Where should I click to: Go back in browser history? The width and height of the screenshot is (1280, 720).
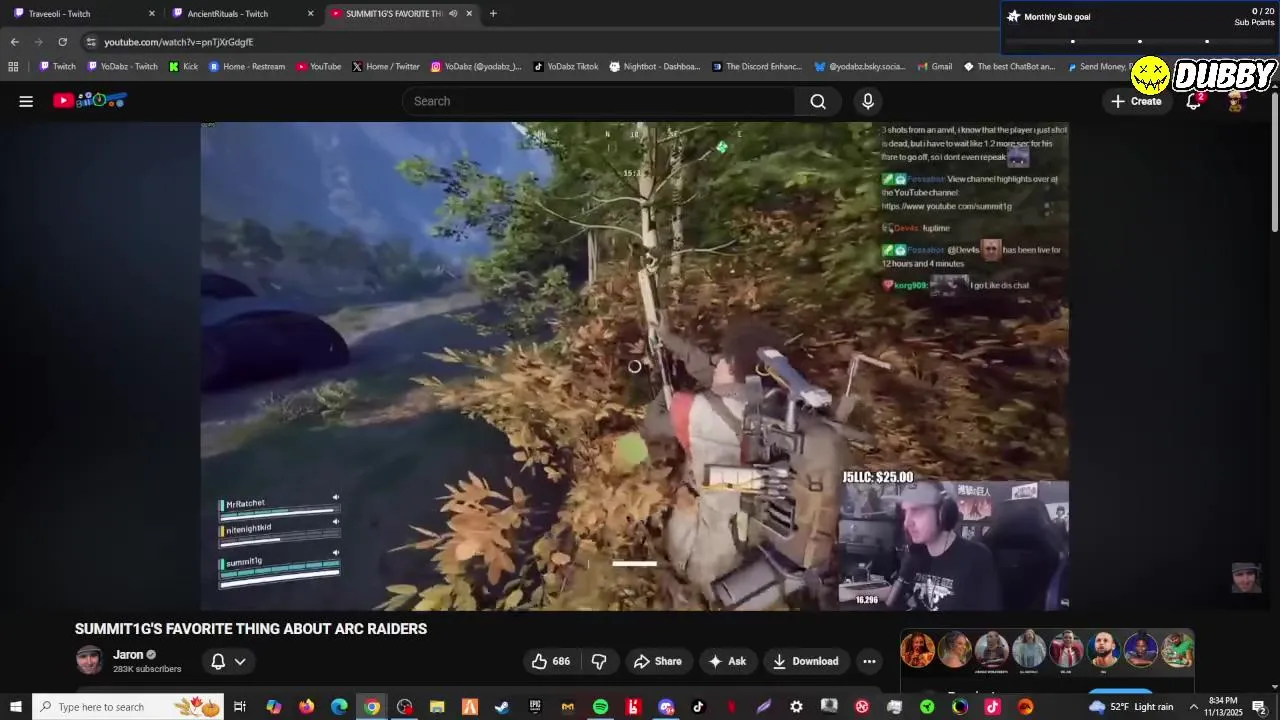pyautogui.click(x=14, y=42)
